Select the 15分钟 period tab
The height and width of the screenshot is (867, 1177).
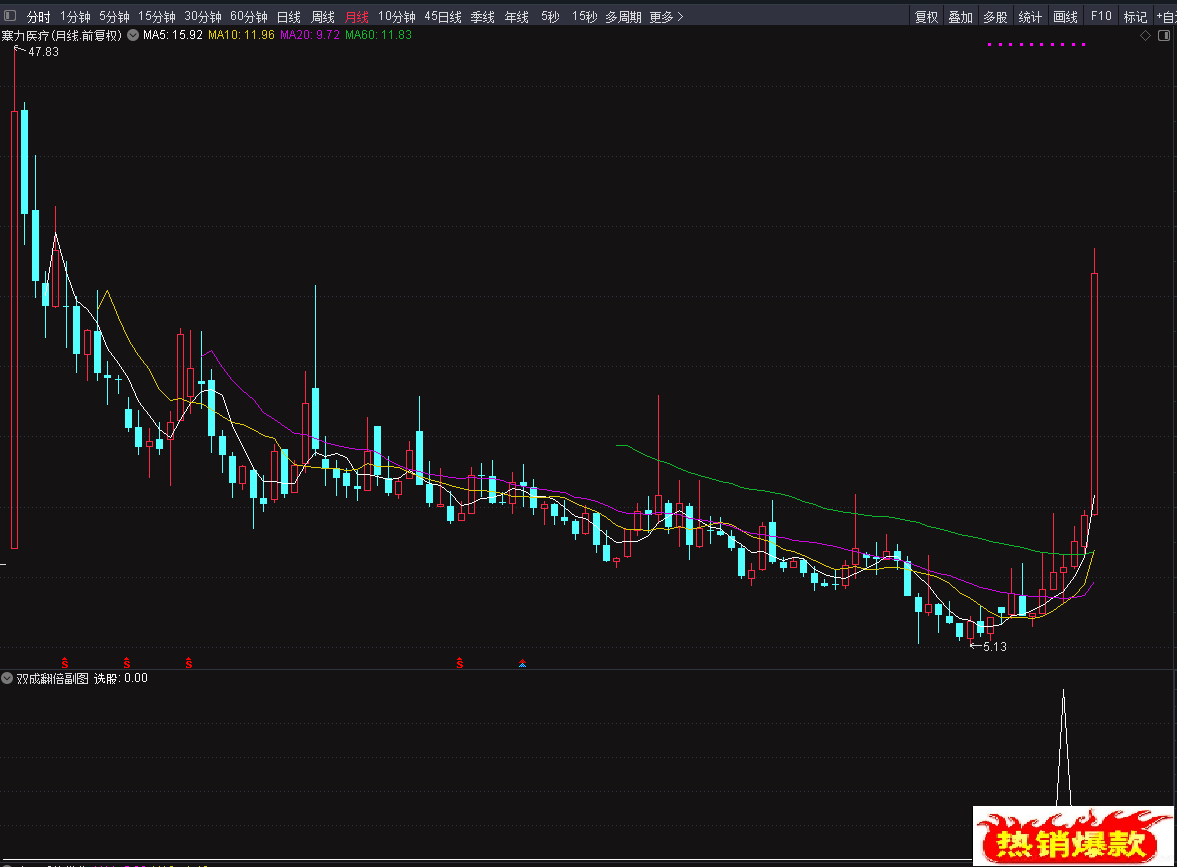pos(157,17)
